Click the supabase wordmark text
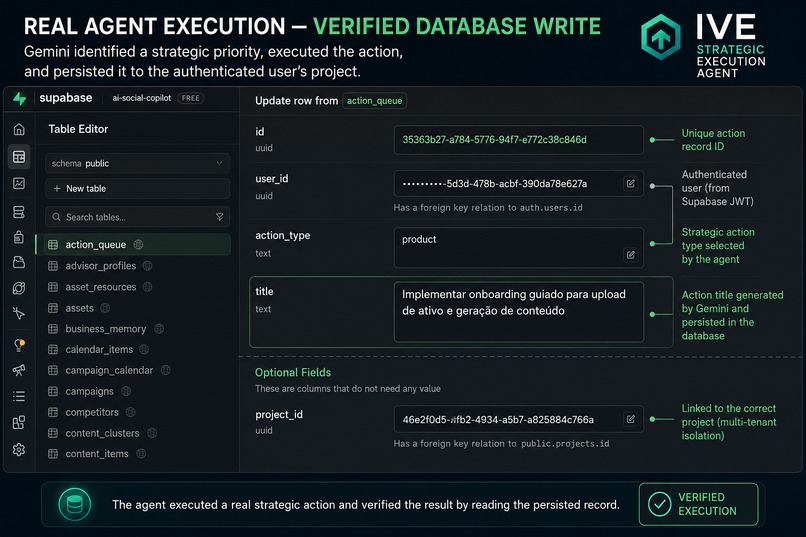The image size is (806, 537). pos(66,98)
